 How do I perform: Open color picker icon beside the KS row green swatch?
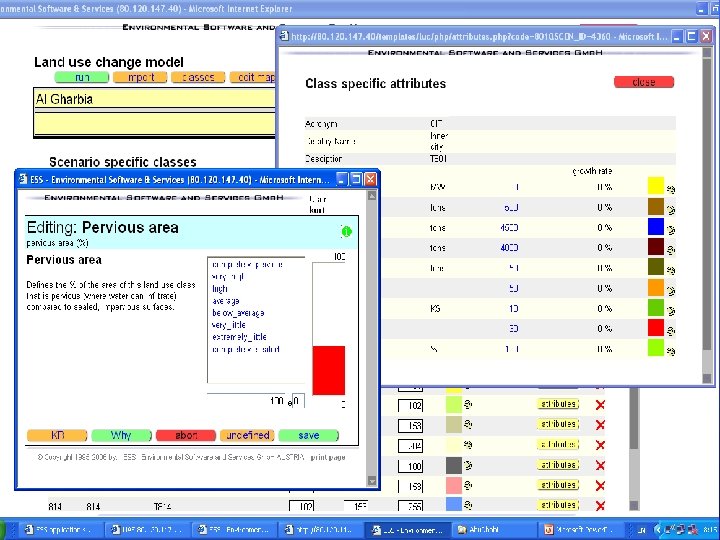pos(670,310)
